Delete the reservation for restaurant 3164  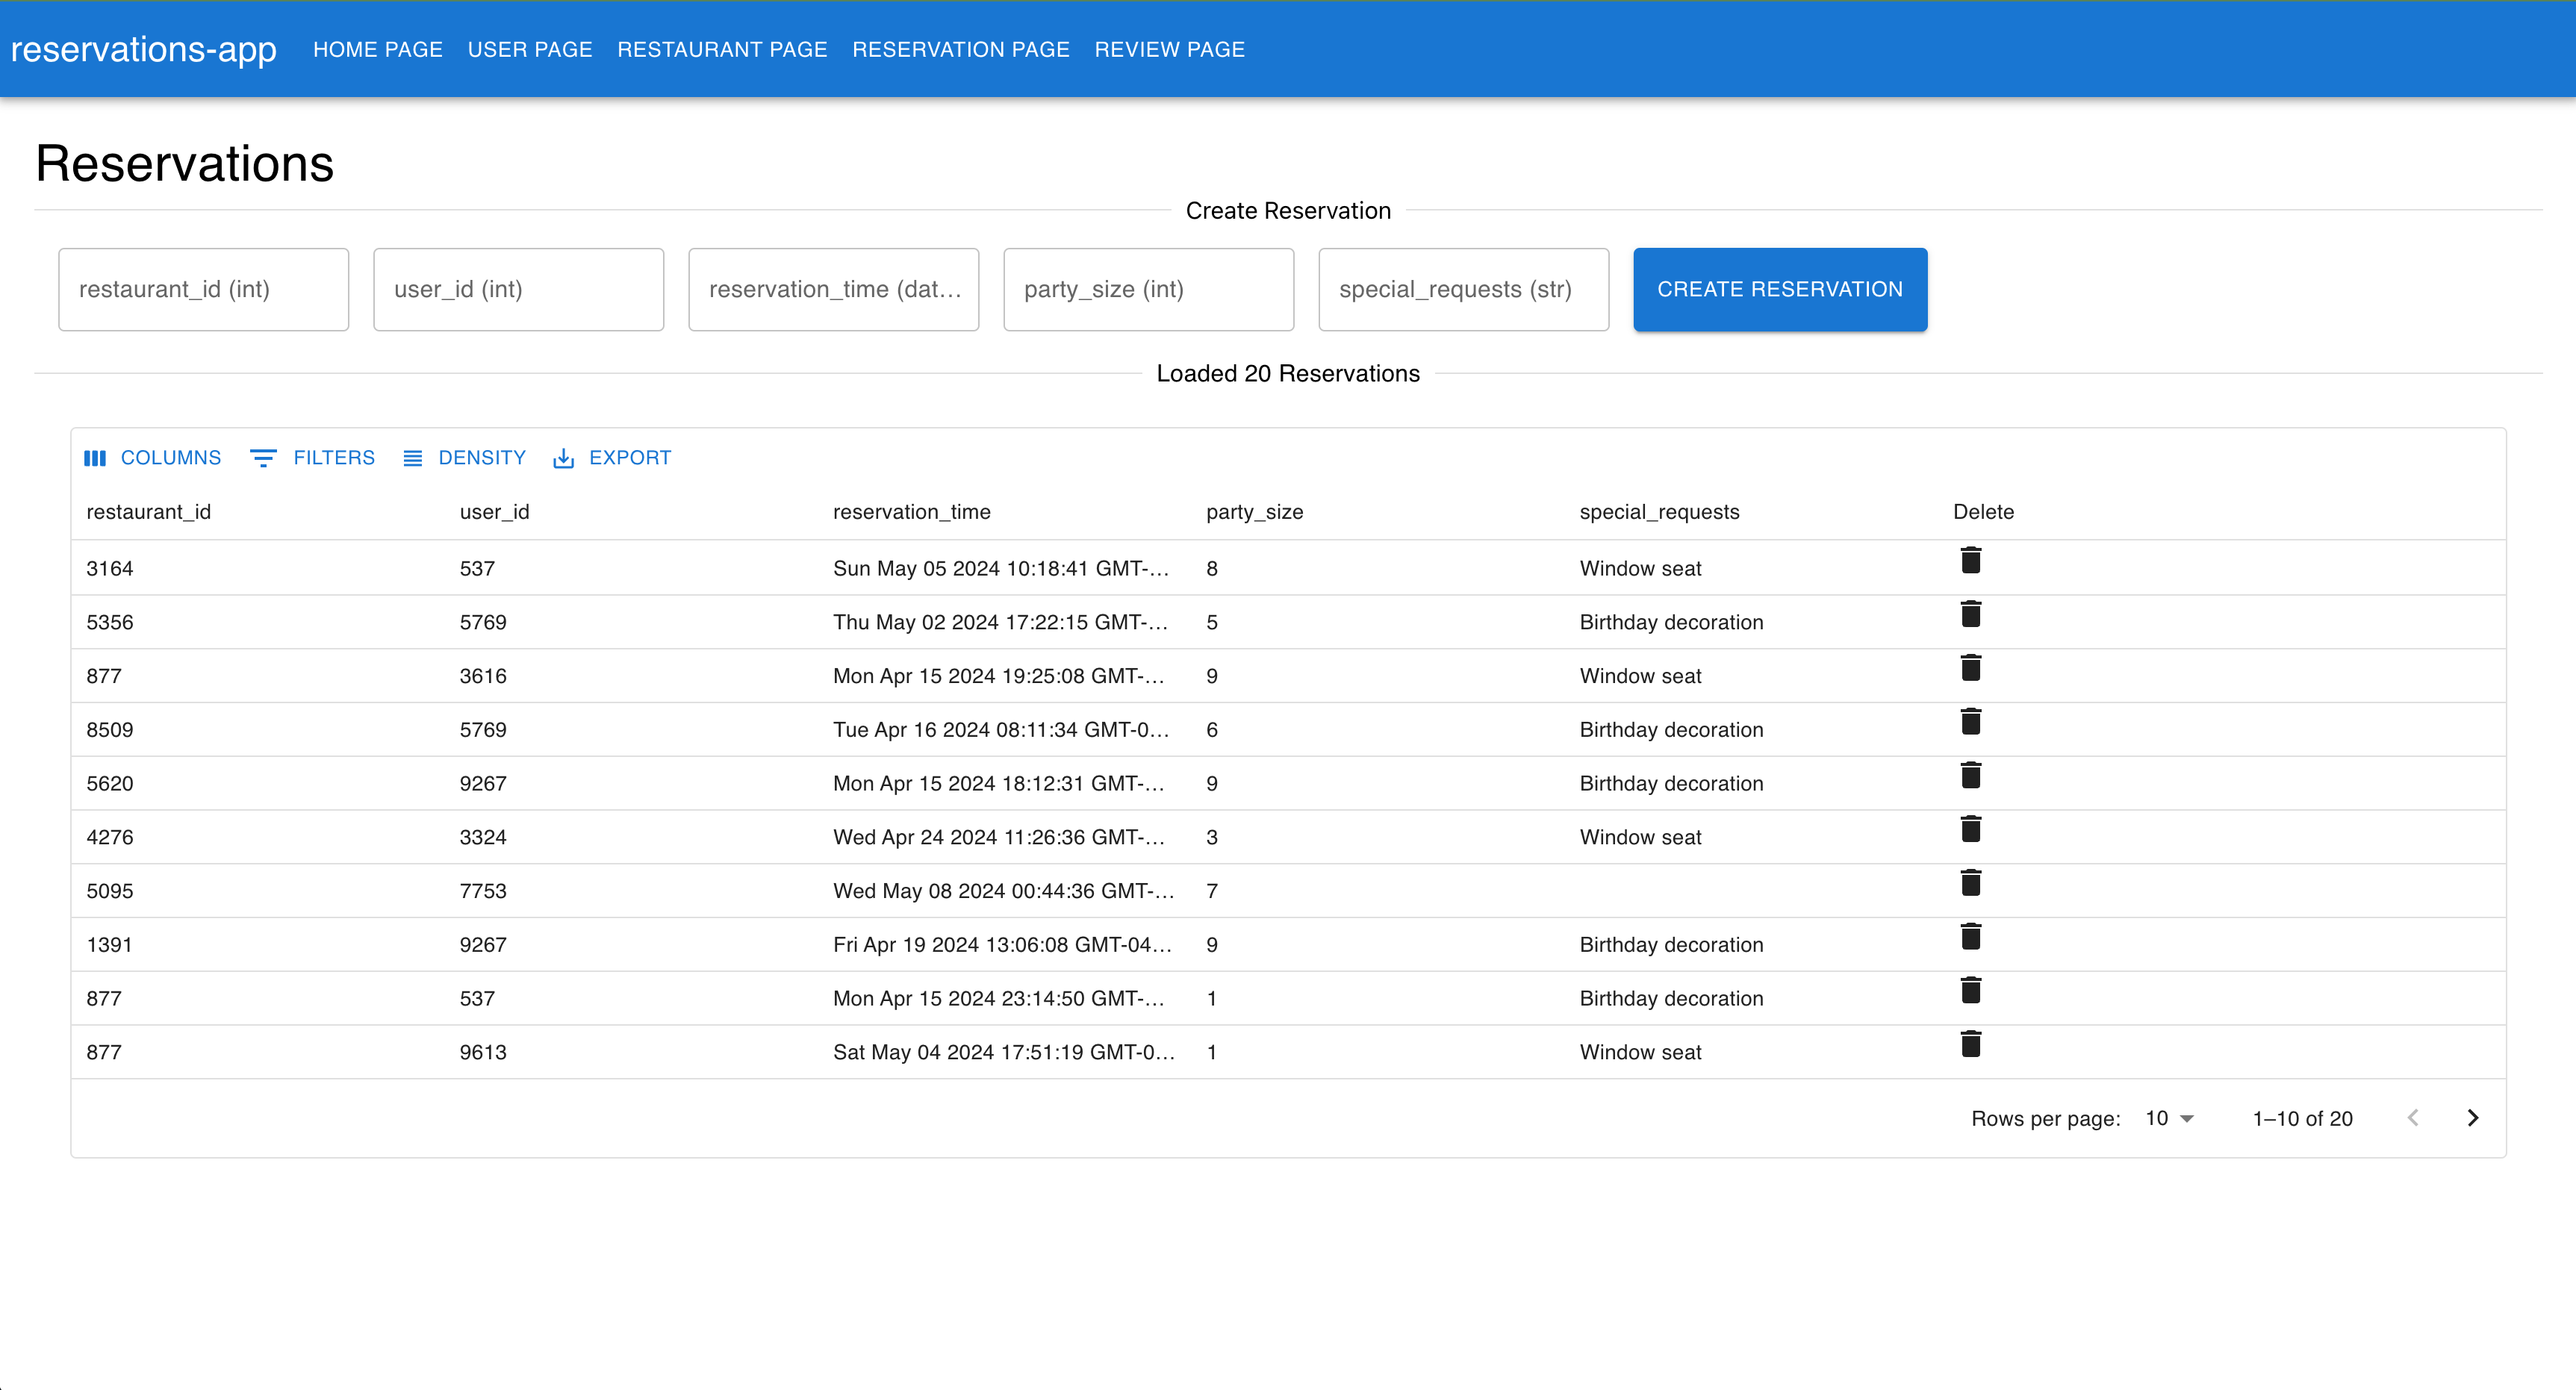coord(1970,561)
